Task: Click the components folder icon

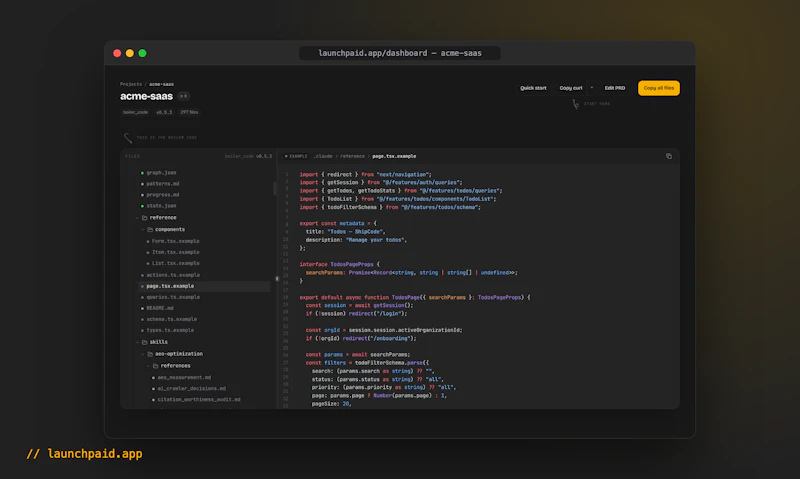Action: click(150, 230)
